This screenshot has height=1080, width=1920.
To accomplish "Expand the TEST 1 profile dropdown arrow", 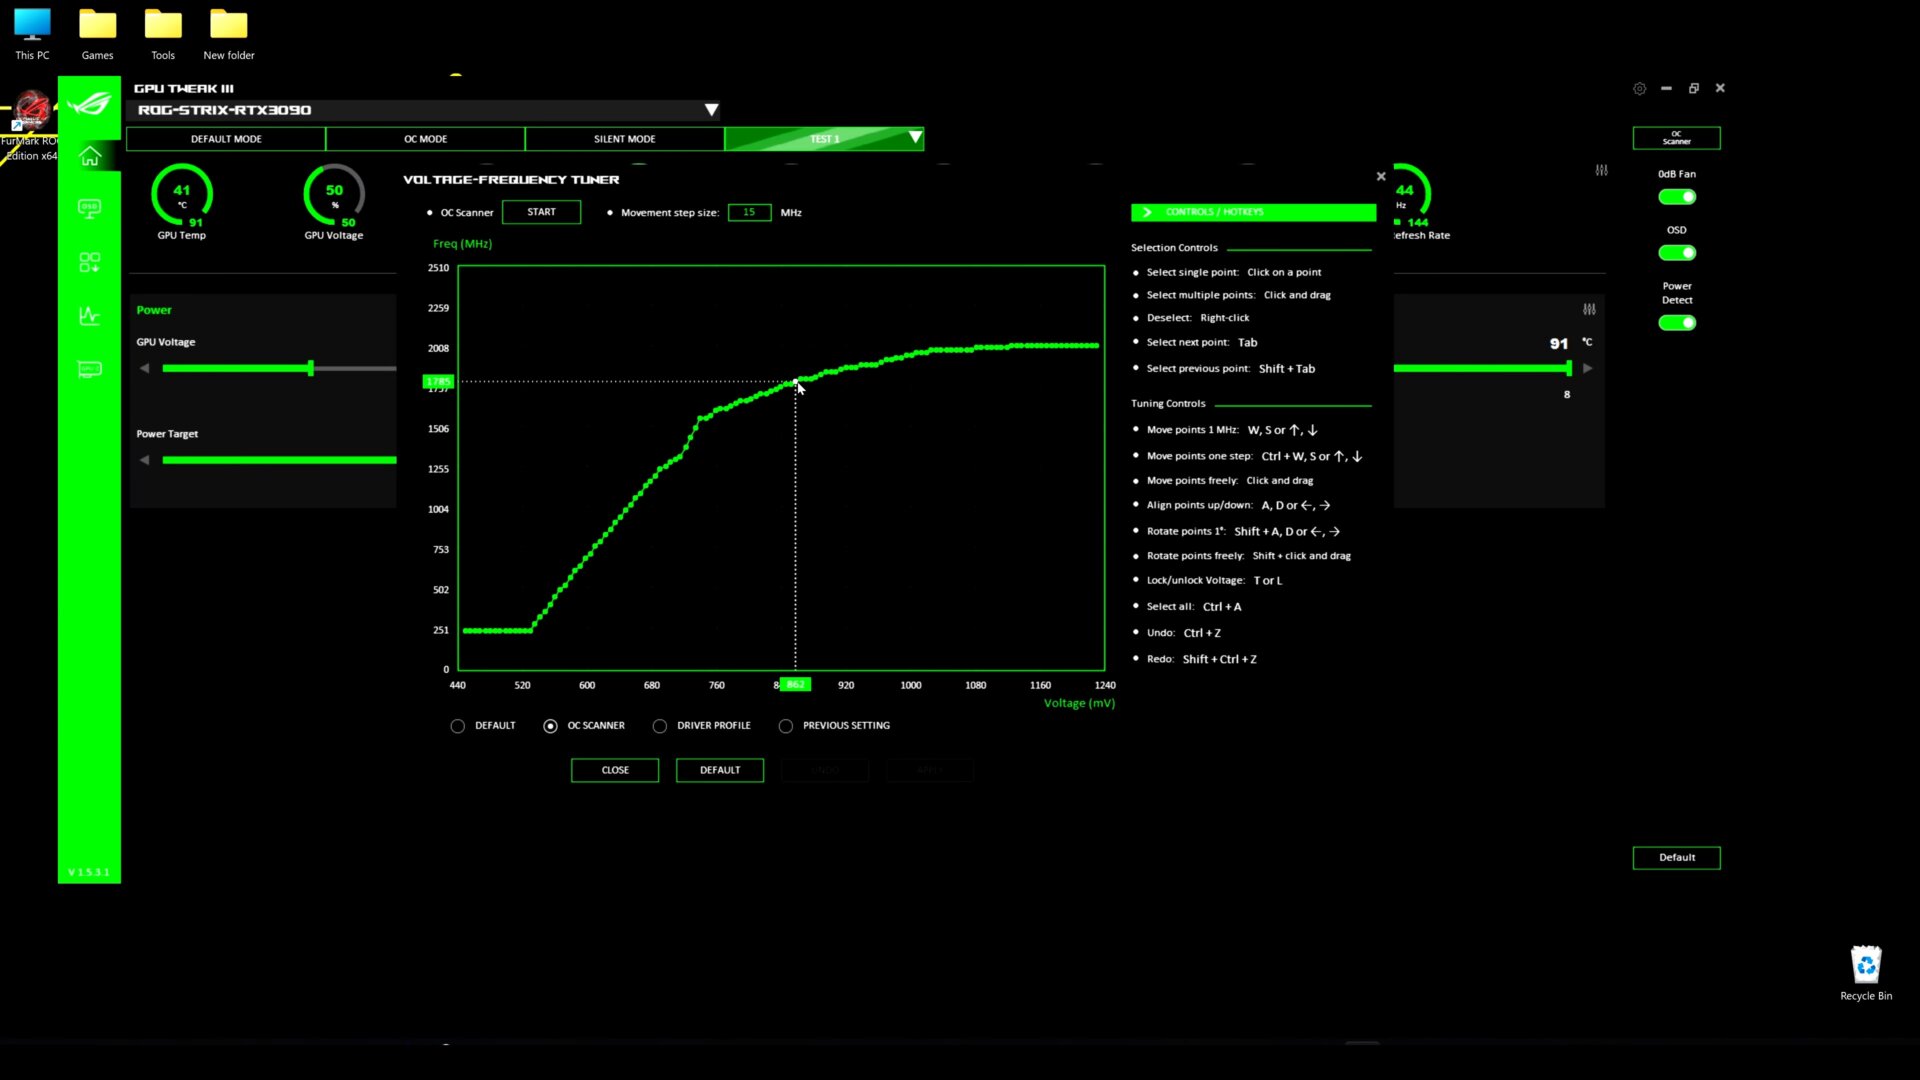I will click(913, 138).
